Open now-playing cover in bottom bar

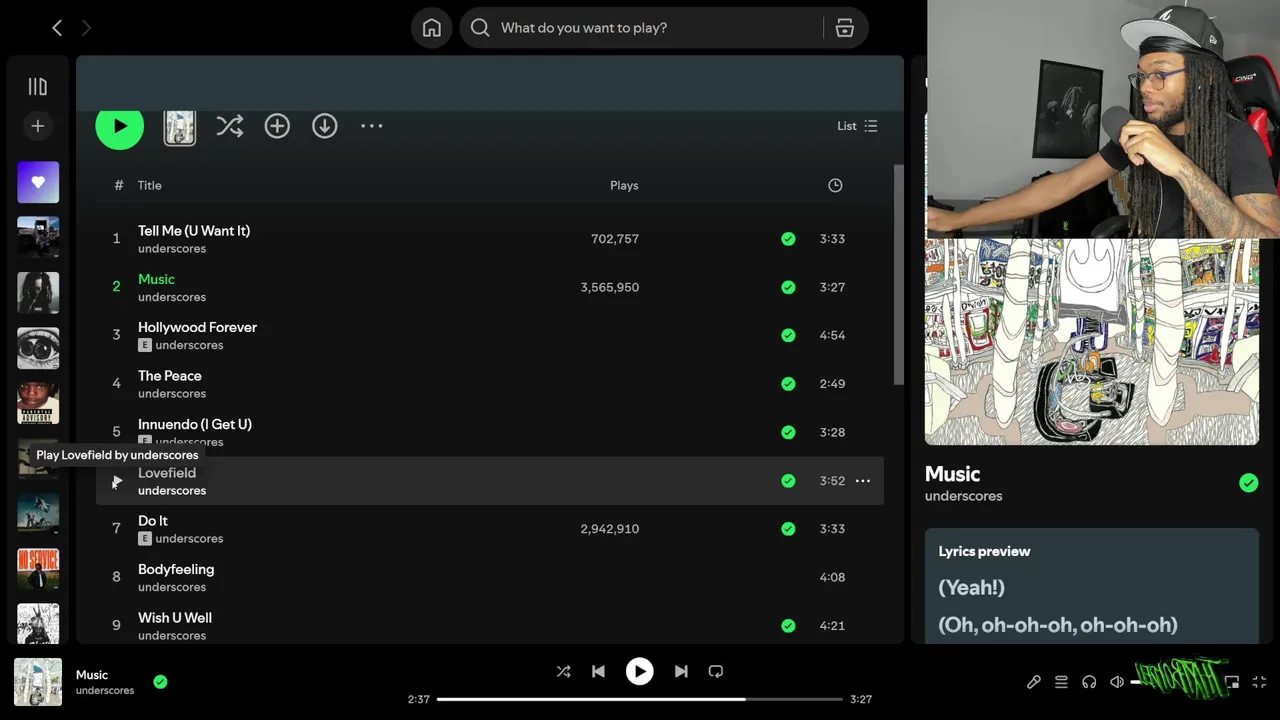[38, 682]
